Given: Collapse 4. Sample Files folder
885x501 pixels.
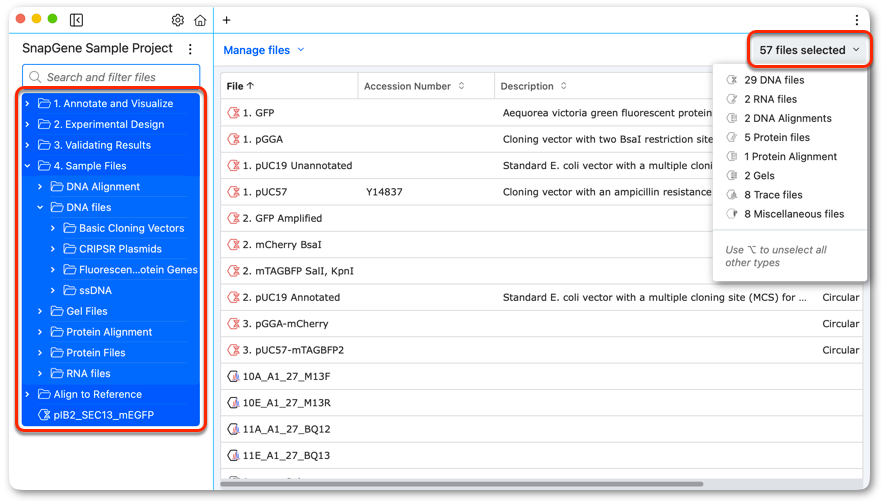Looking at the screenshot, I should [28, 166].
